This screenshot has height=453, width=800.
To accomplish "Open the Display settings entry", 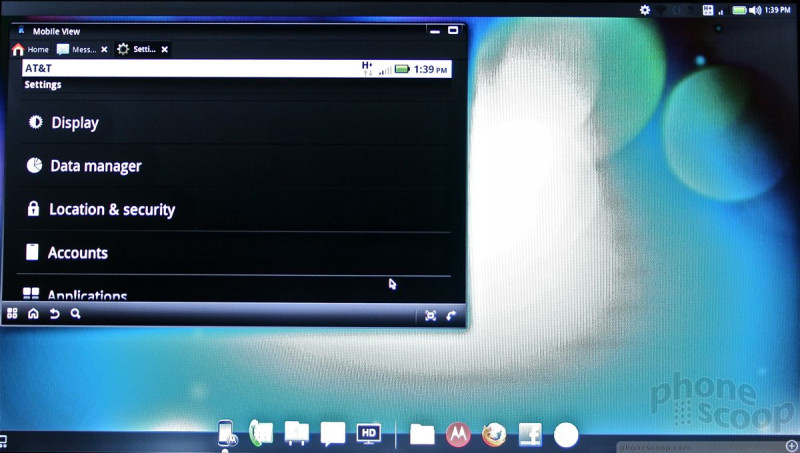I will 235,123.
